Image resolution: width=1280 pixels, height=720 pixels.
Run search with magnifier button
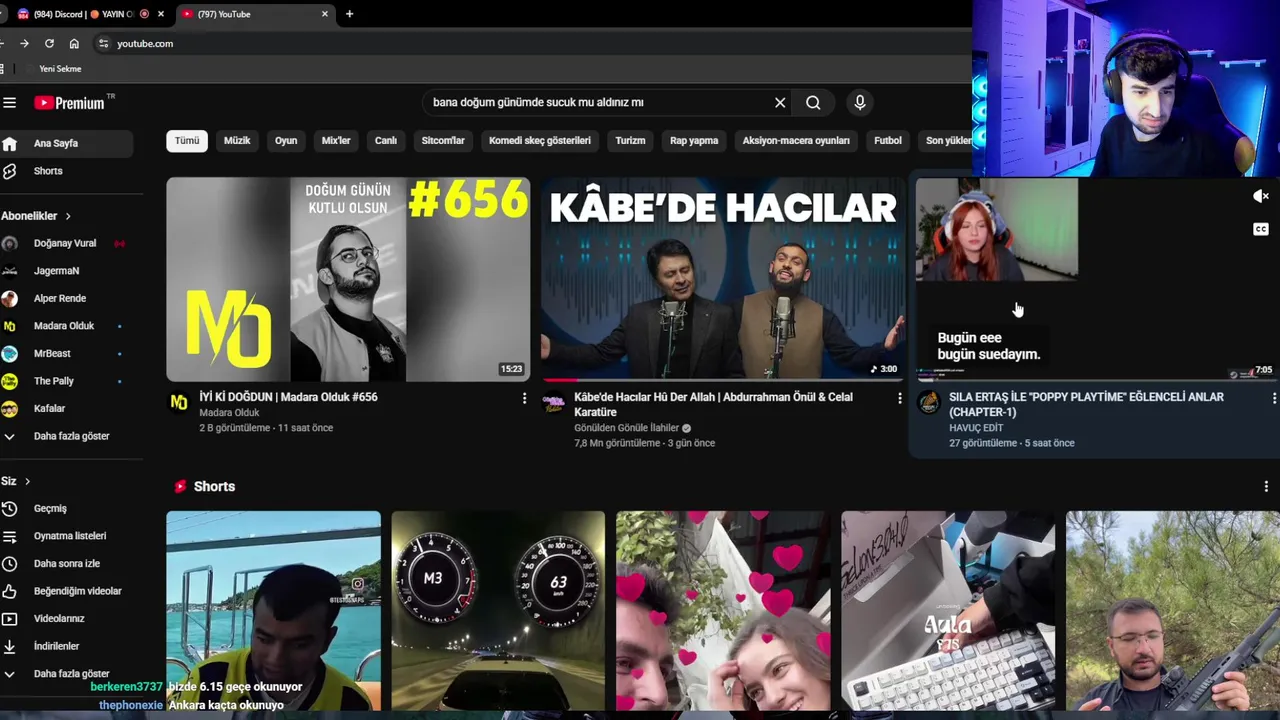(813, 102)
